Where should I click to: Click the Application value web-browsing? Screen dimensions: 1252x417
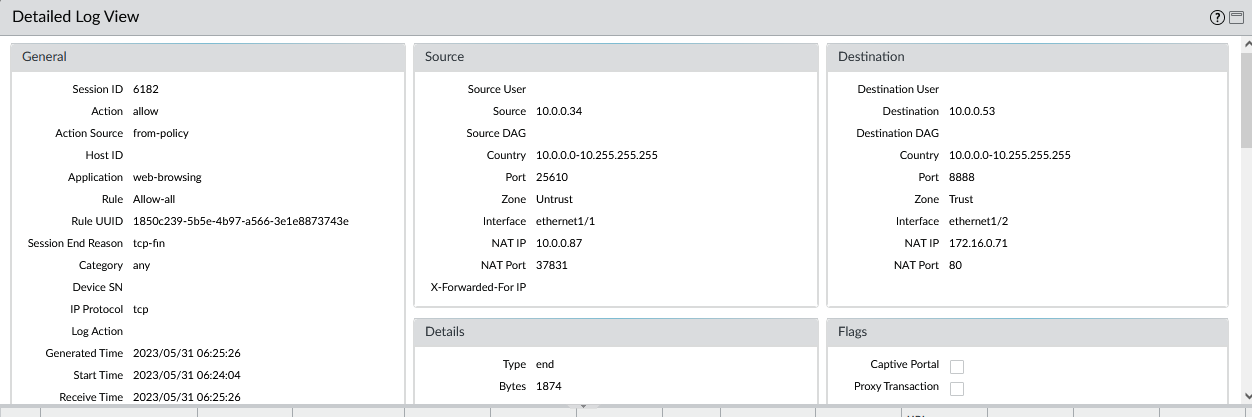point(167,177)
